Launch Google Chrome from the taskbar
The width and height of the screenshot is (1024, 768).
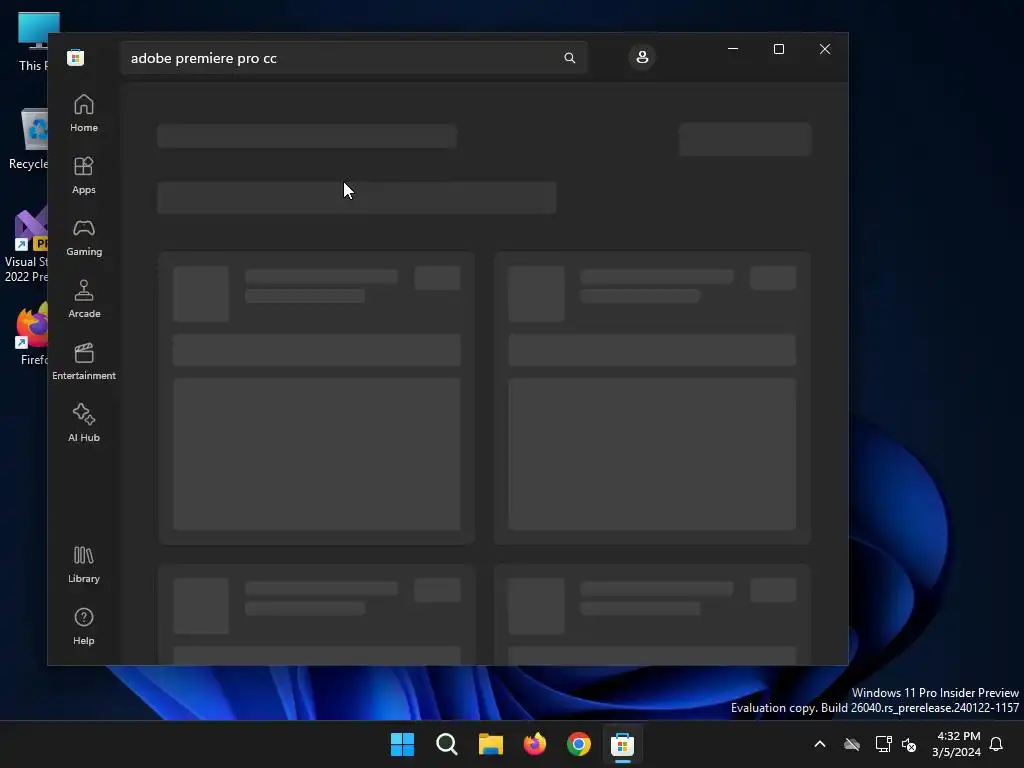[x=579, y=744]
